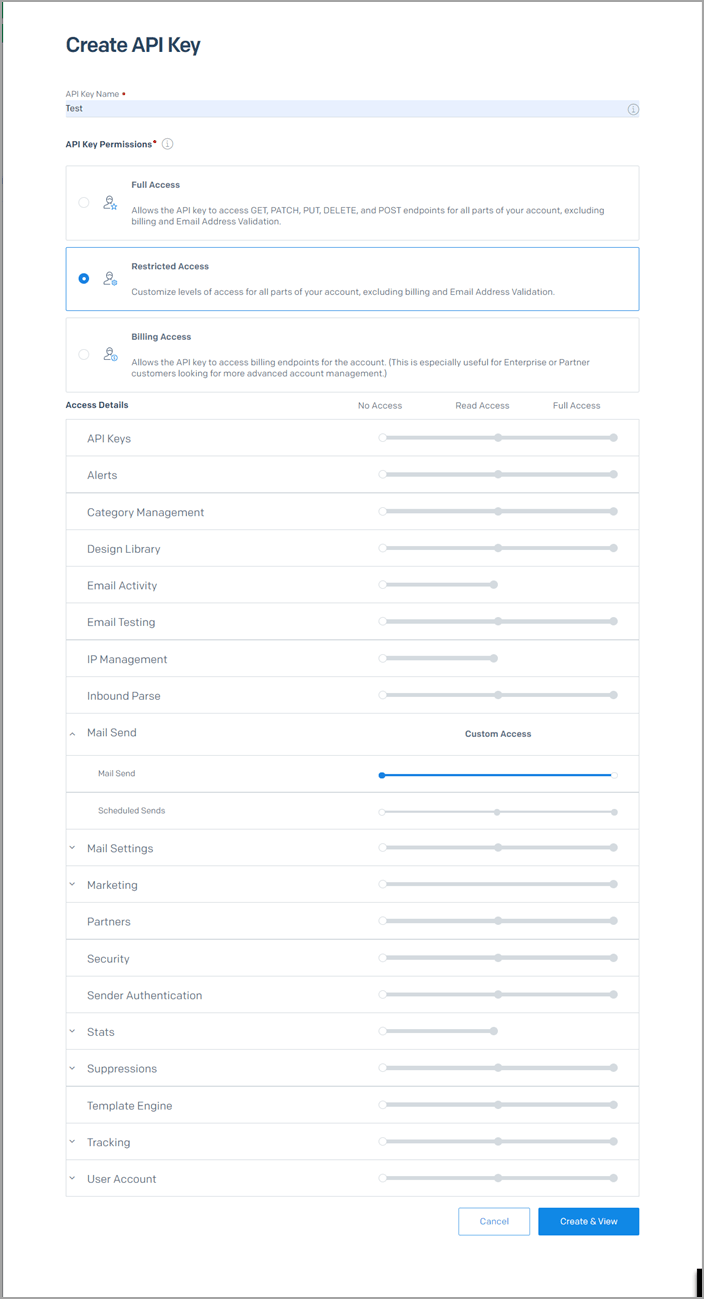Screen dimensions: 704x1299
Task: Set Alerts slider to Read Access
Action: click(x=498, y=475)
